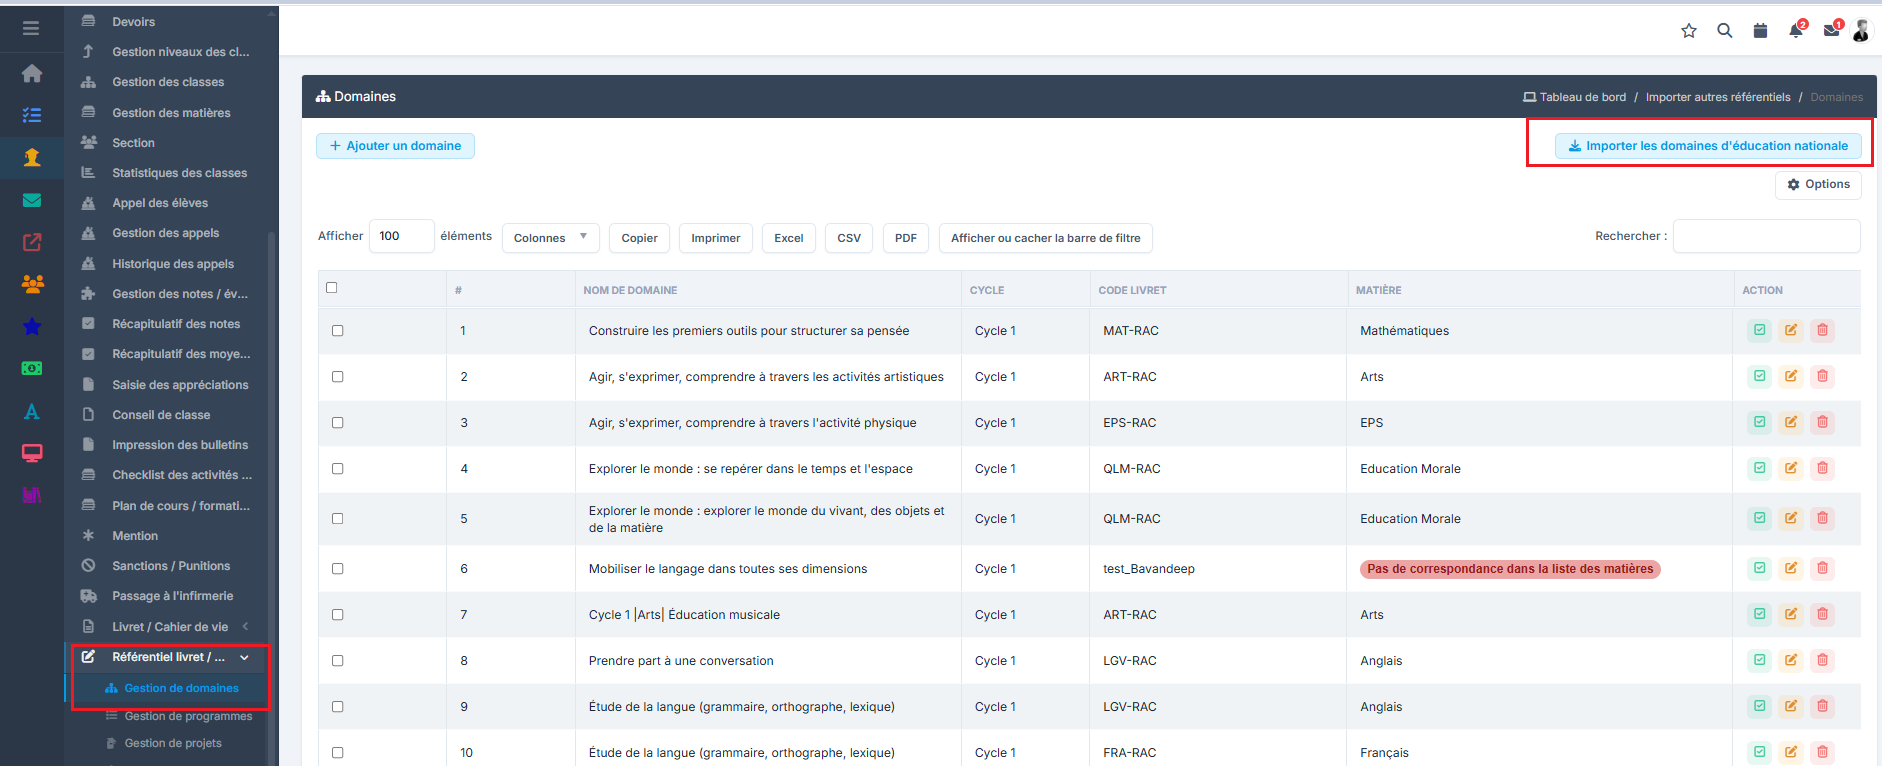Click the red delete icon for row 3
The height and width of the screenshot is (766, 1882).
coord(1822,422)
